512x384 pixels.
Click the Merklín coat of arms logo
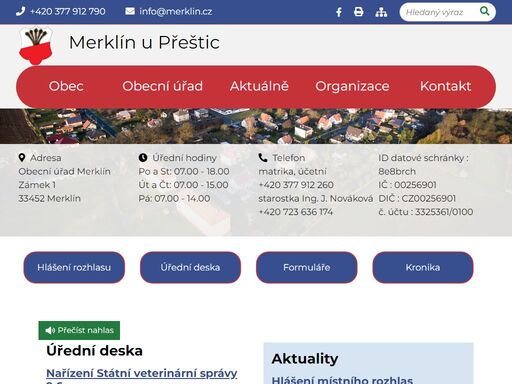click(x=36, y=45)
